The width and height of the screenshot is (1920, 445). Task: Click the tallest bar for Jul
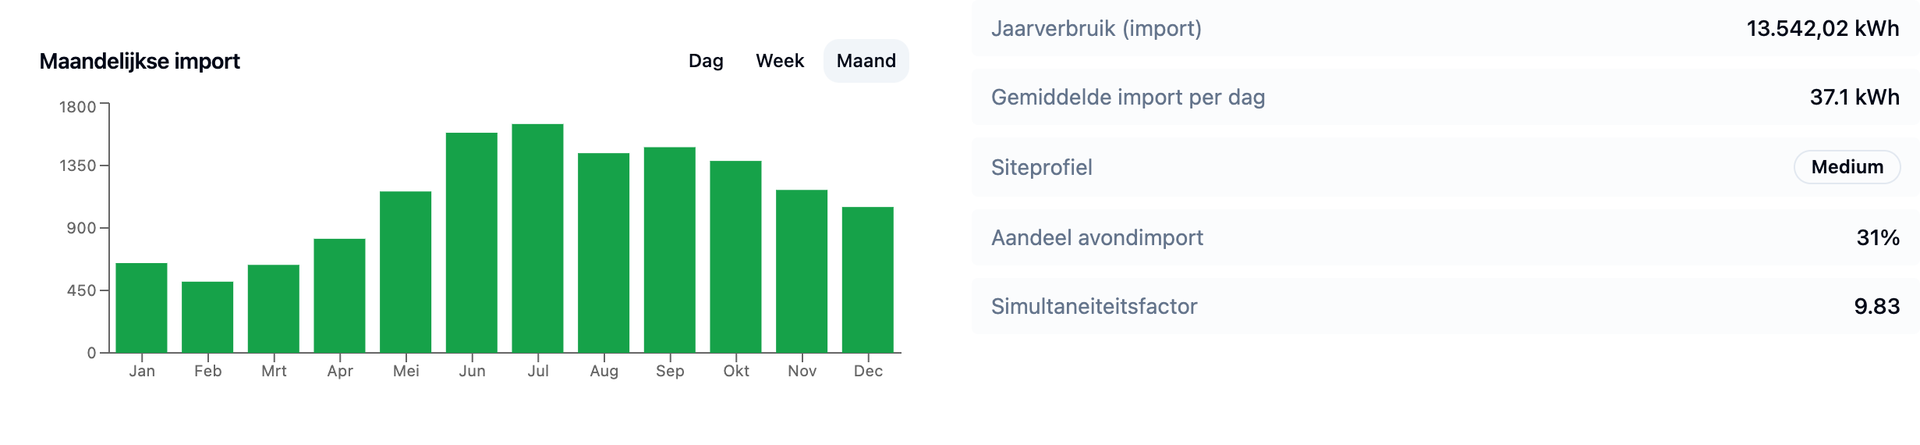(537, 239)
